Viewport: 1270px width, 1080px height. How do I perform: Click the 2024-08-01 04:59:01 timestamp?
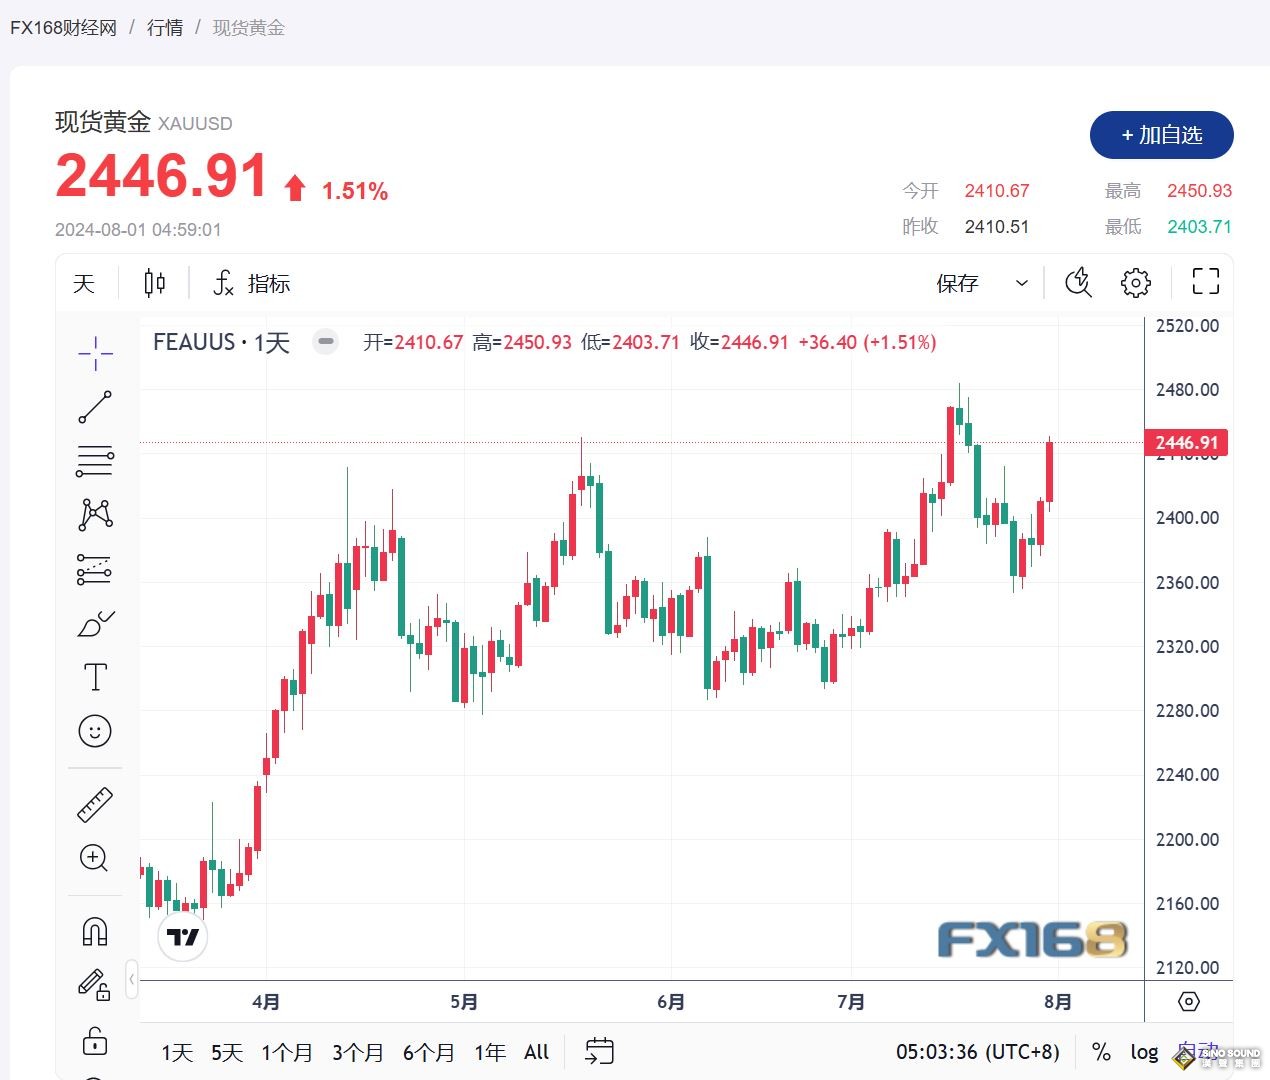[x=138, y=230]
